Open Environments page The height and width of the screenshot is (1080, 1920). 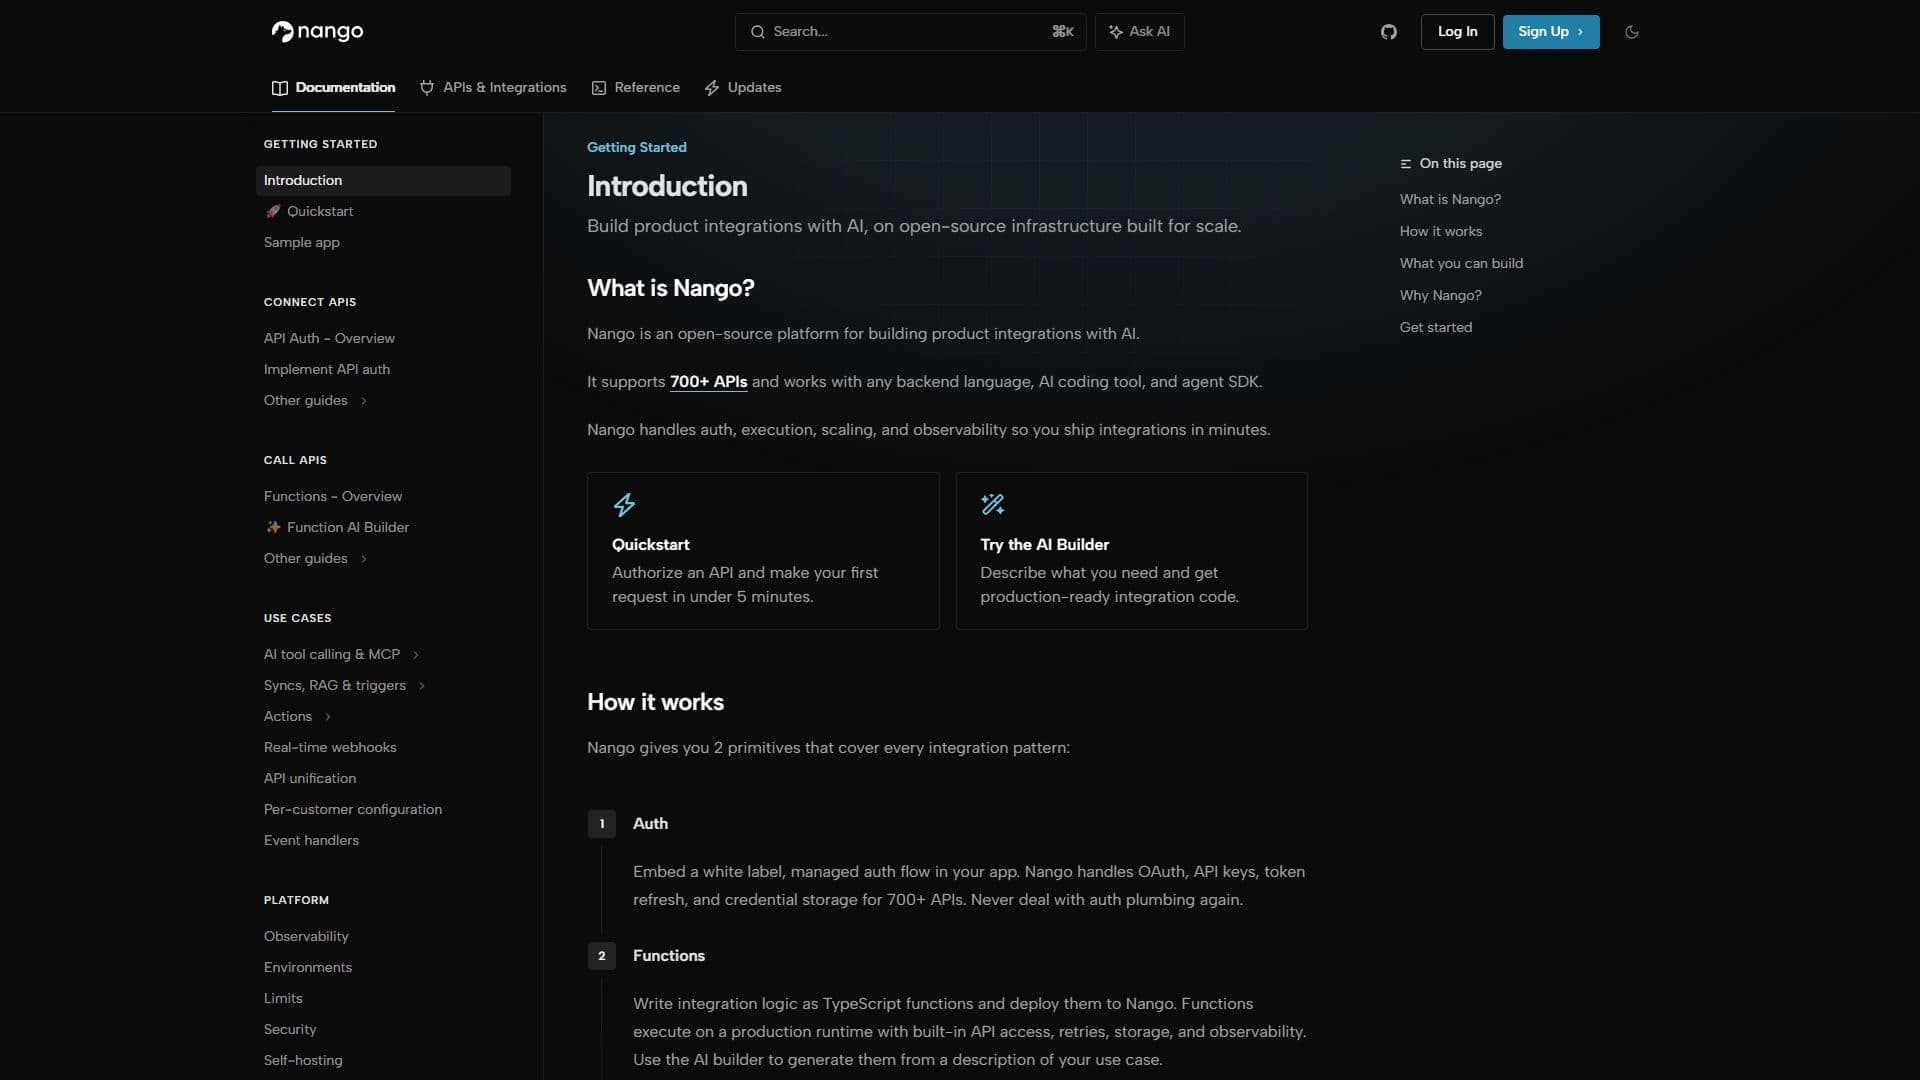pyautogui.click(x=308, y=967)
